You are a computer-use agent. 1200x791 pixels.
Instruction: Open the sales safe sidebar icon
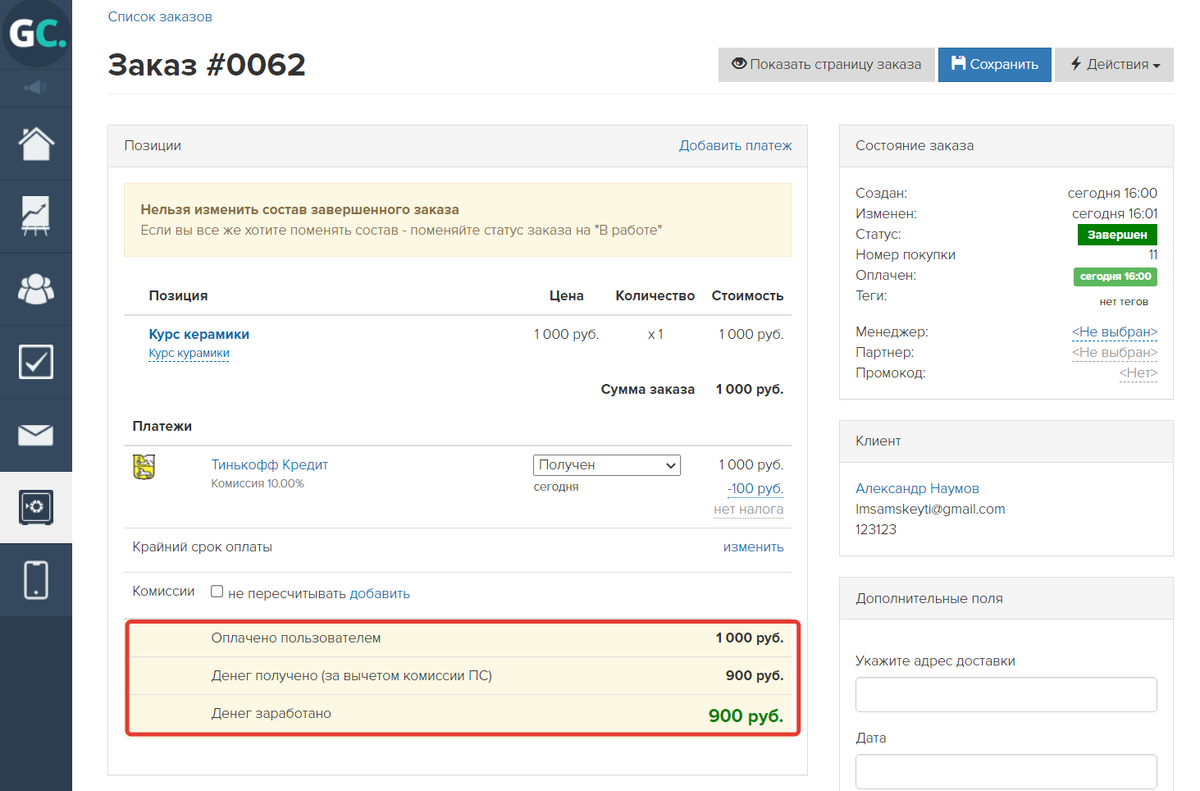36,508
